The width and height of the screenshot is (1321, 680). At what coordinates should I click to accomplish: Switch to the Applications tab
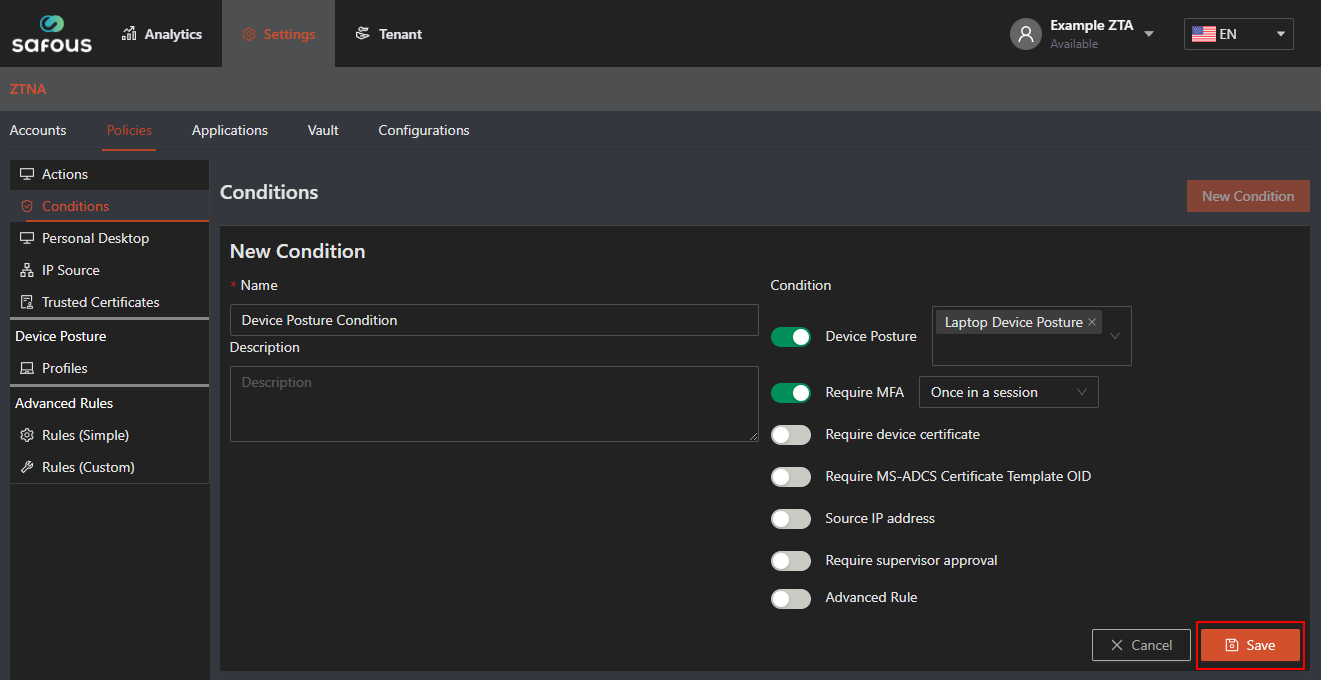(230, 131)
